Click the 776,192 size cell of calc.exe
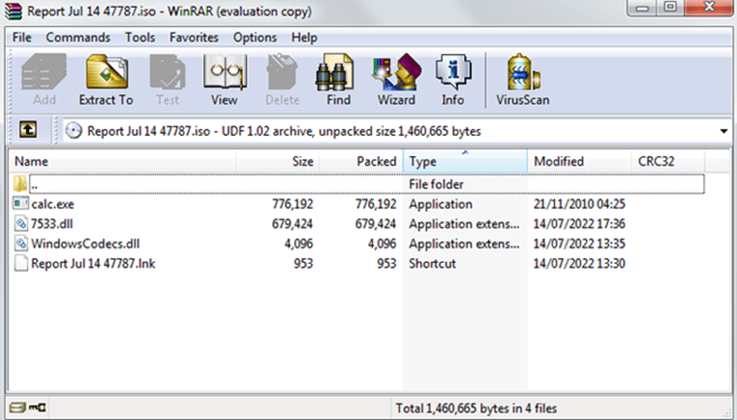 click(292, 204)
